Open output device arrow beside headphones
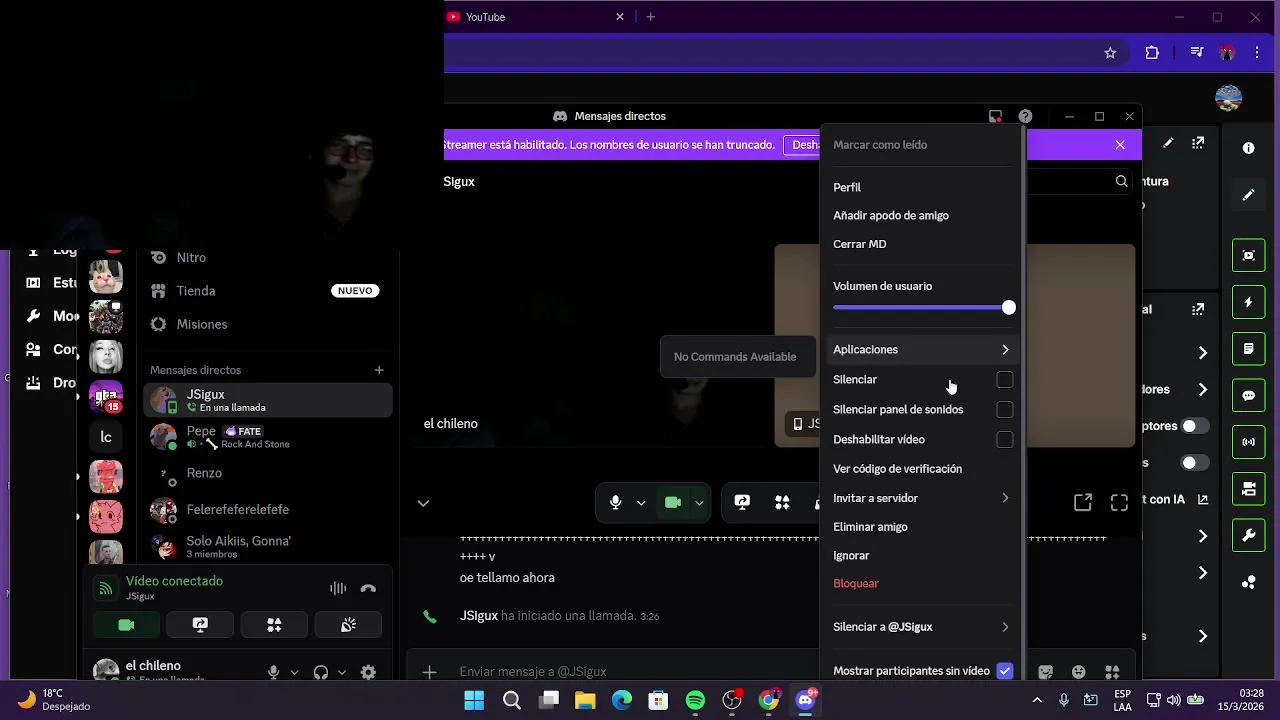This screenshot has width=1280, height=720. click(342, 673)
